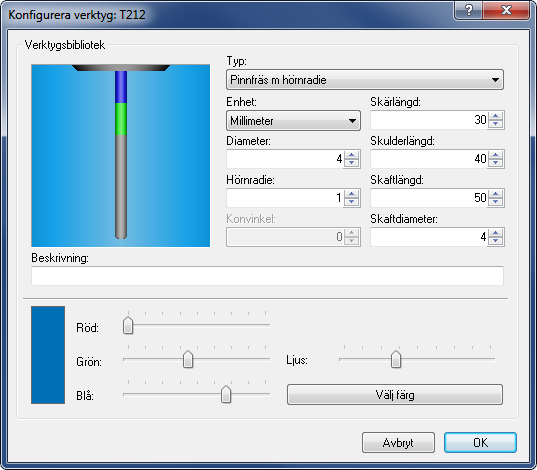Decrease Skulderlängd value with down arrow
The height and width of the screenshot is (470, 537).
495,163
